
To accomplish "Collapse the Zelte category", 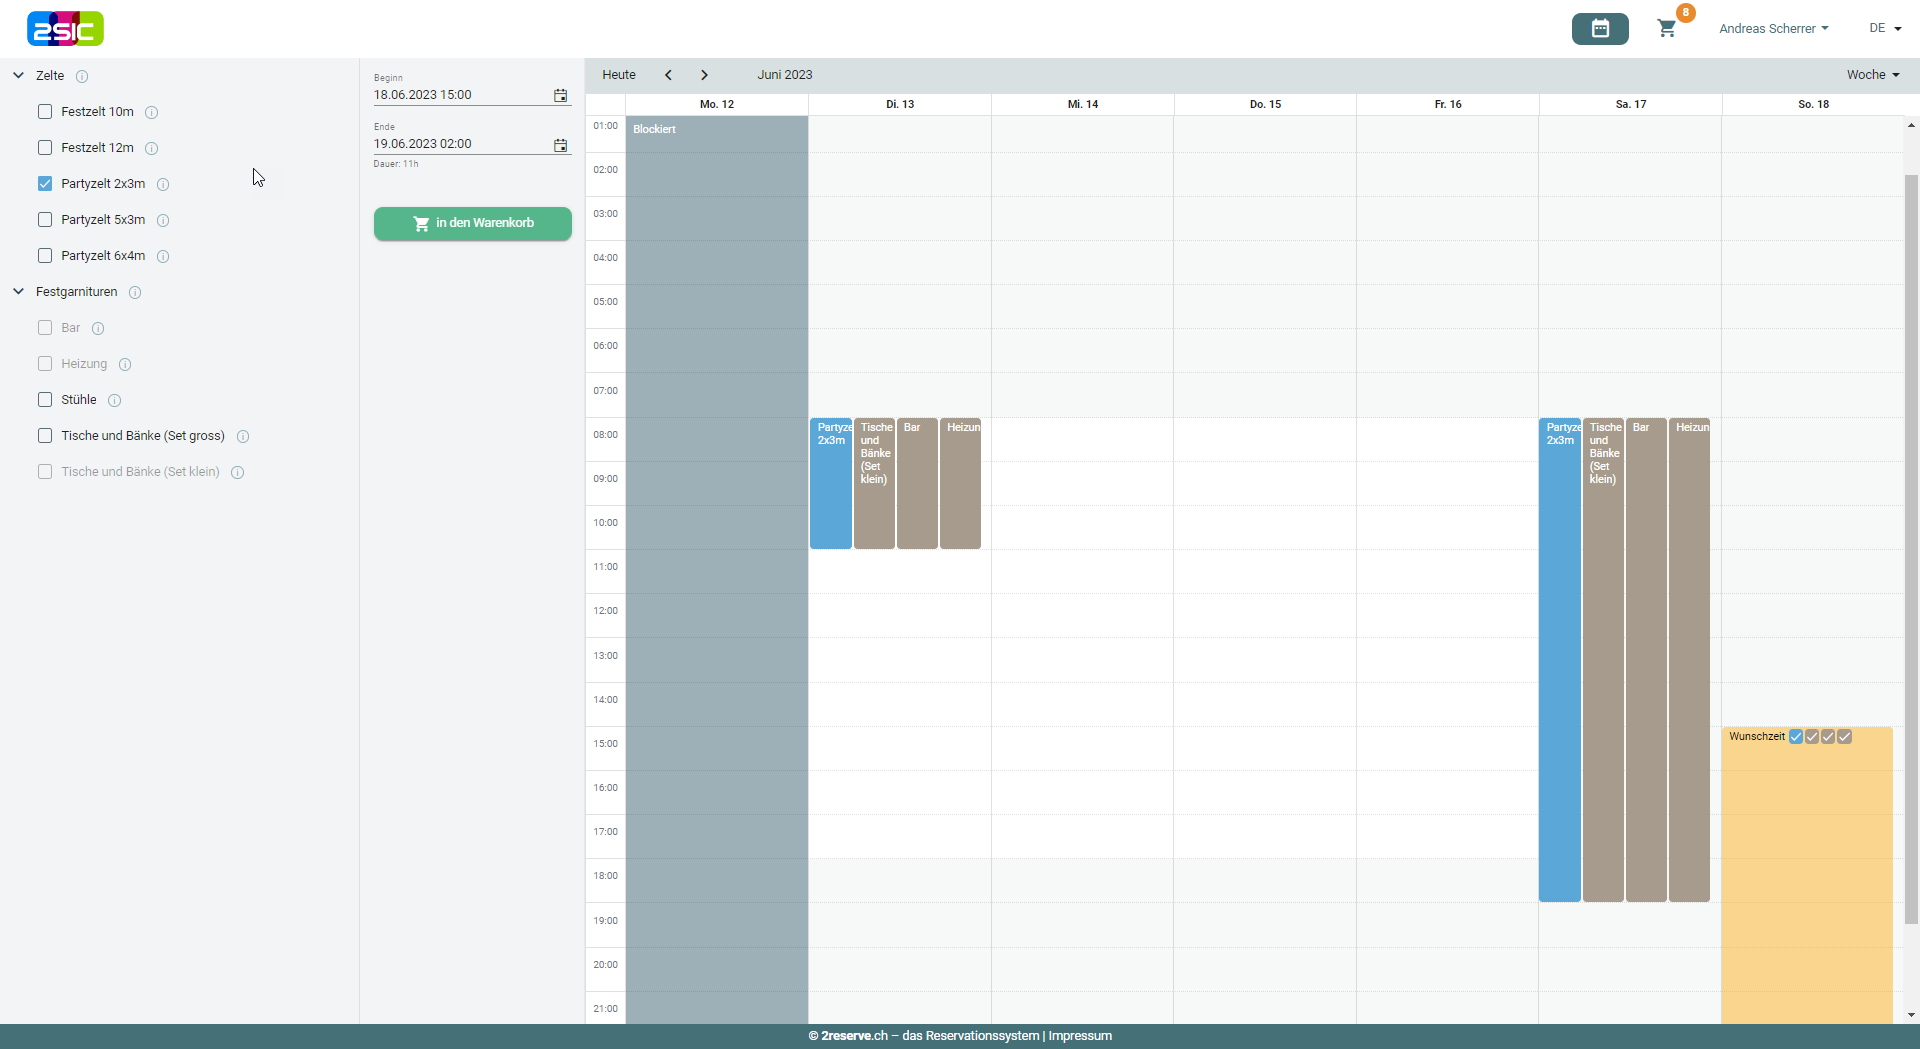I will pyautogui.click(x=18, y=76).
